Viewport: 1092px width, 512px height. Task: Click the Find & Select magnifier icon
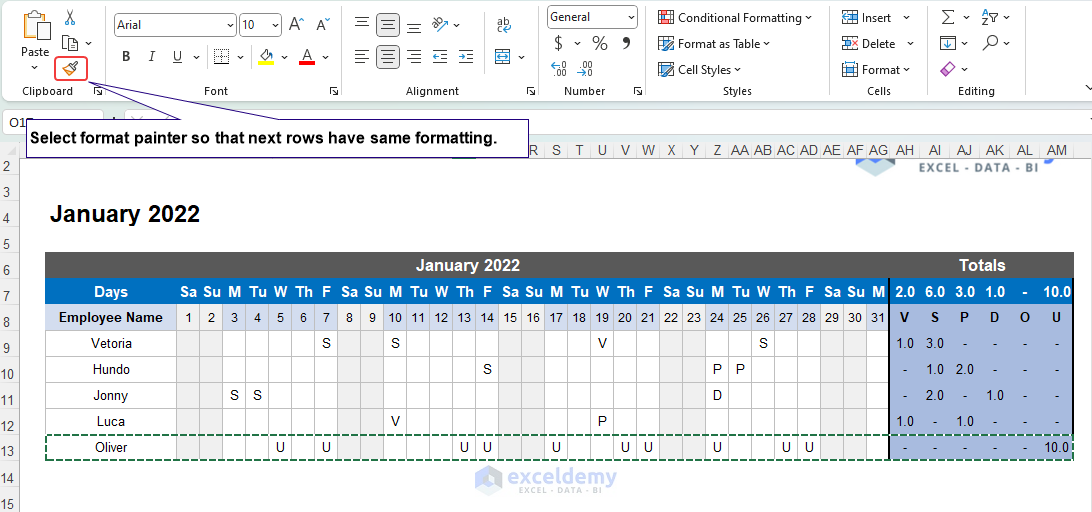pyautogui.click(x=990, y=43)
